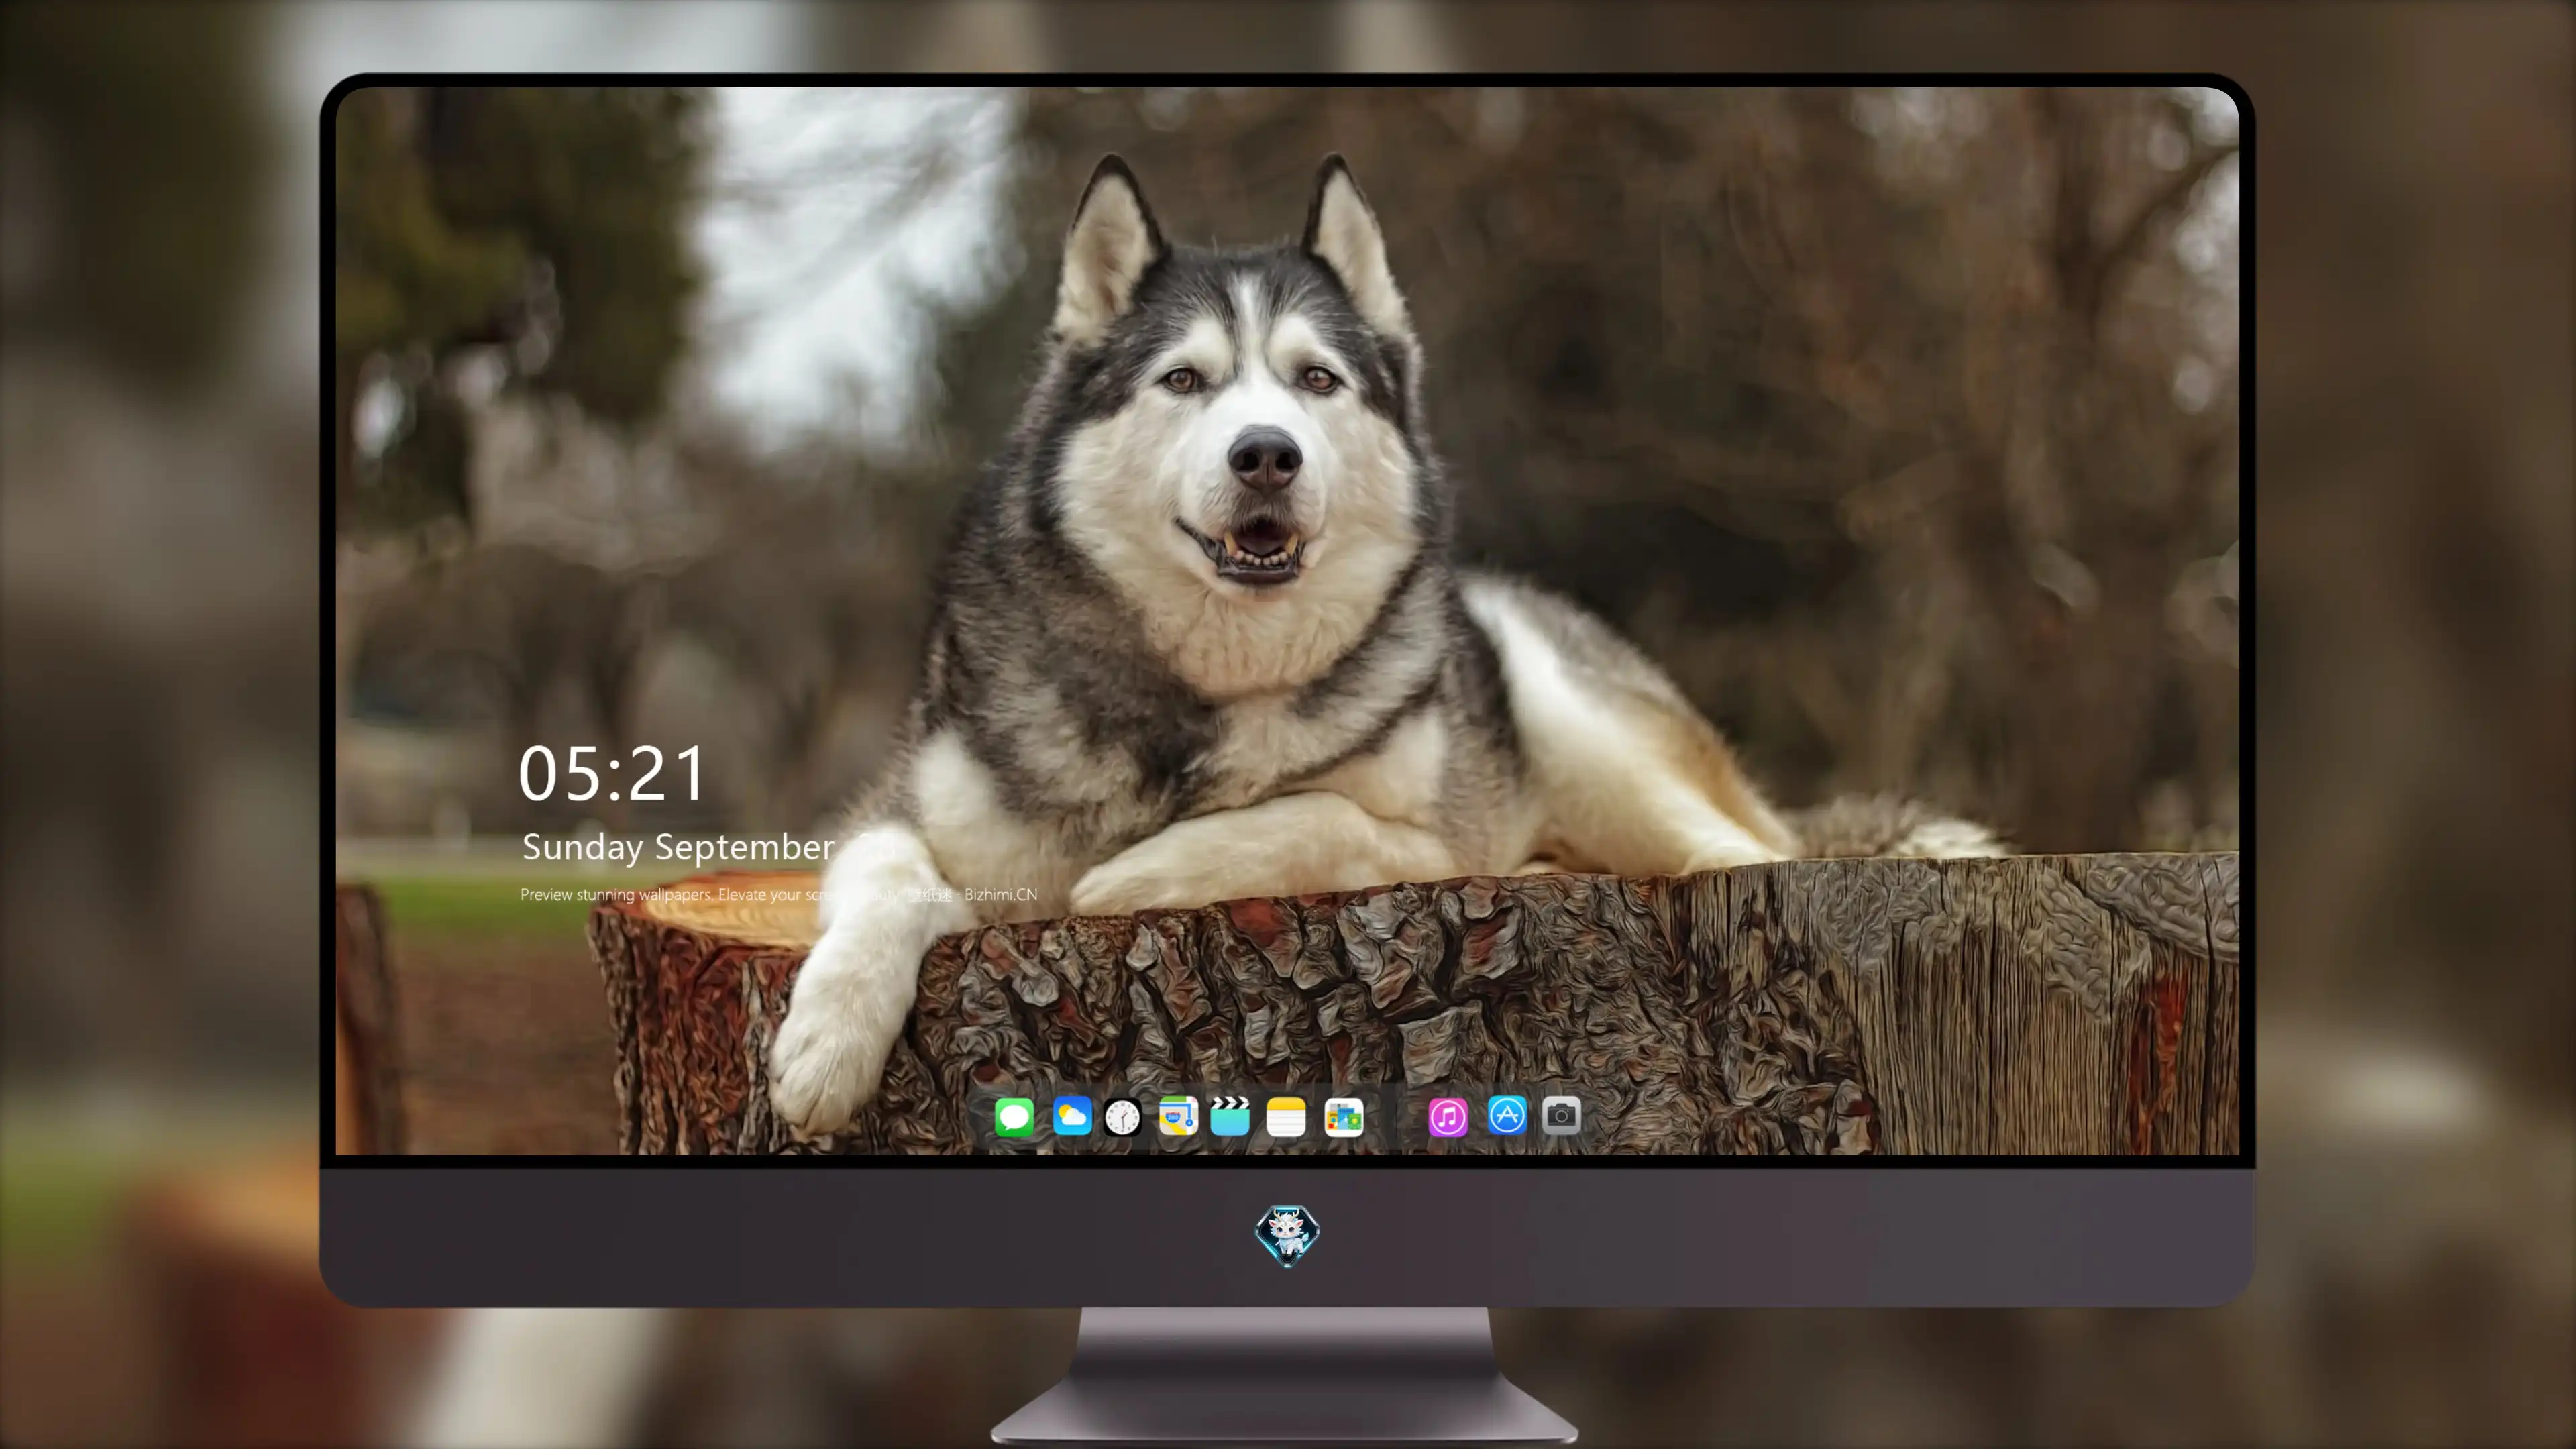Launch the clapperboard Videos app

[1230, 1116]
